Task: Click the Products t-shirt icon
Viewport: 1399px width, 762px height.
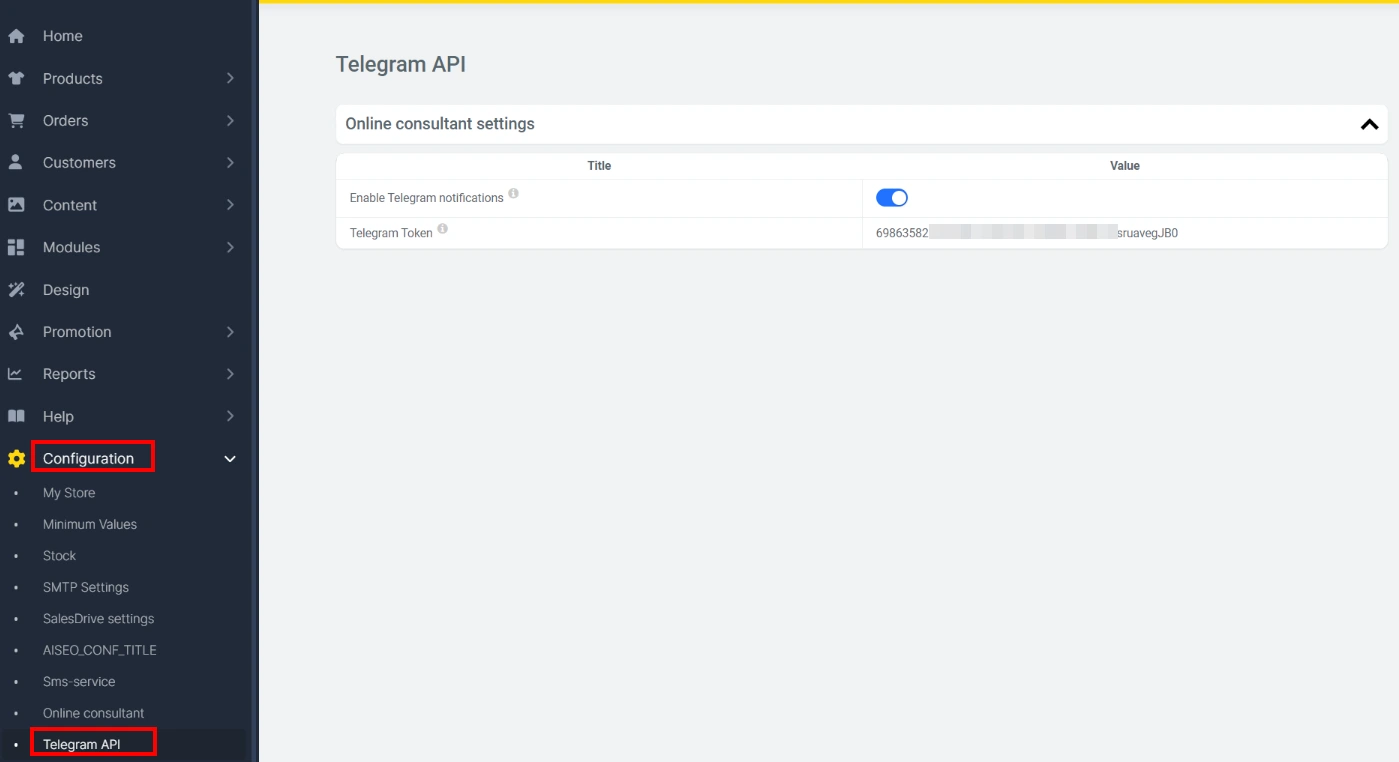Action: pos(16,78)
